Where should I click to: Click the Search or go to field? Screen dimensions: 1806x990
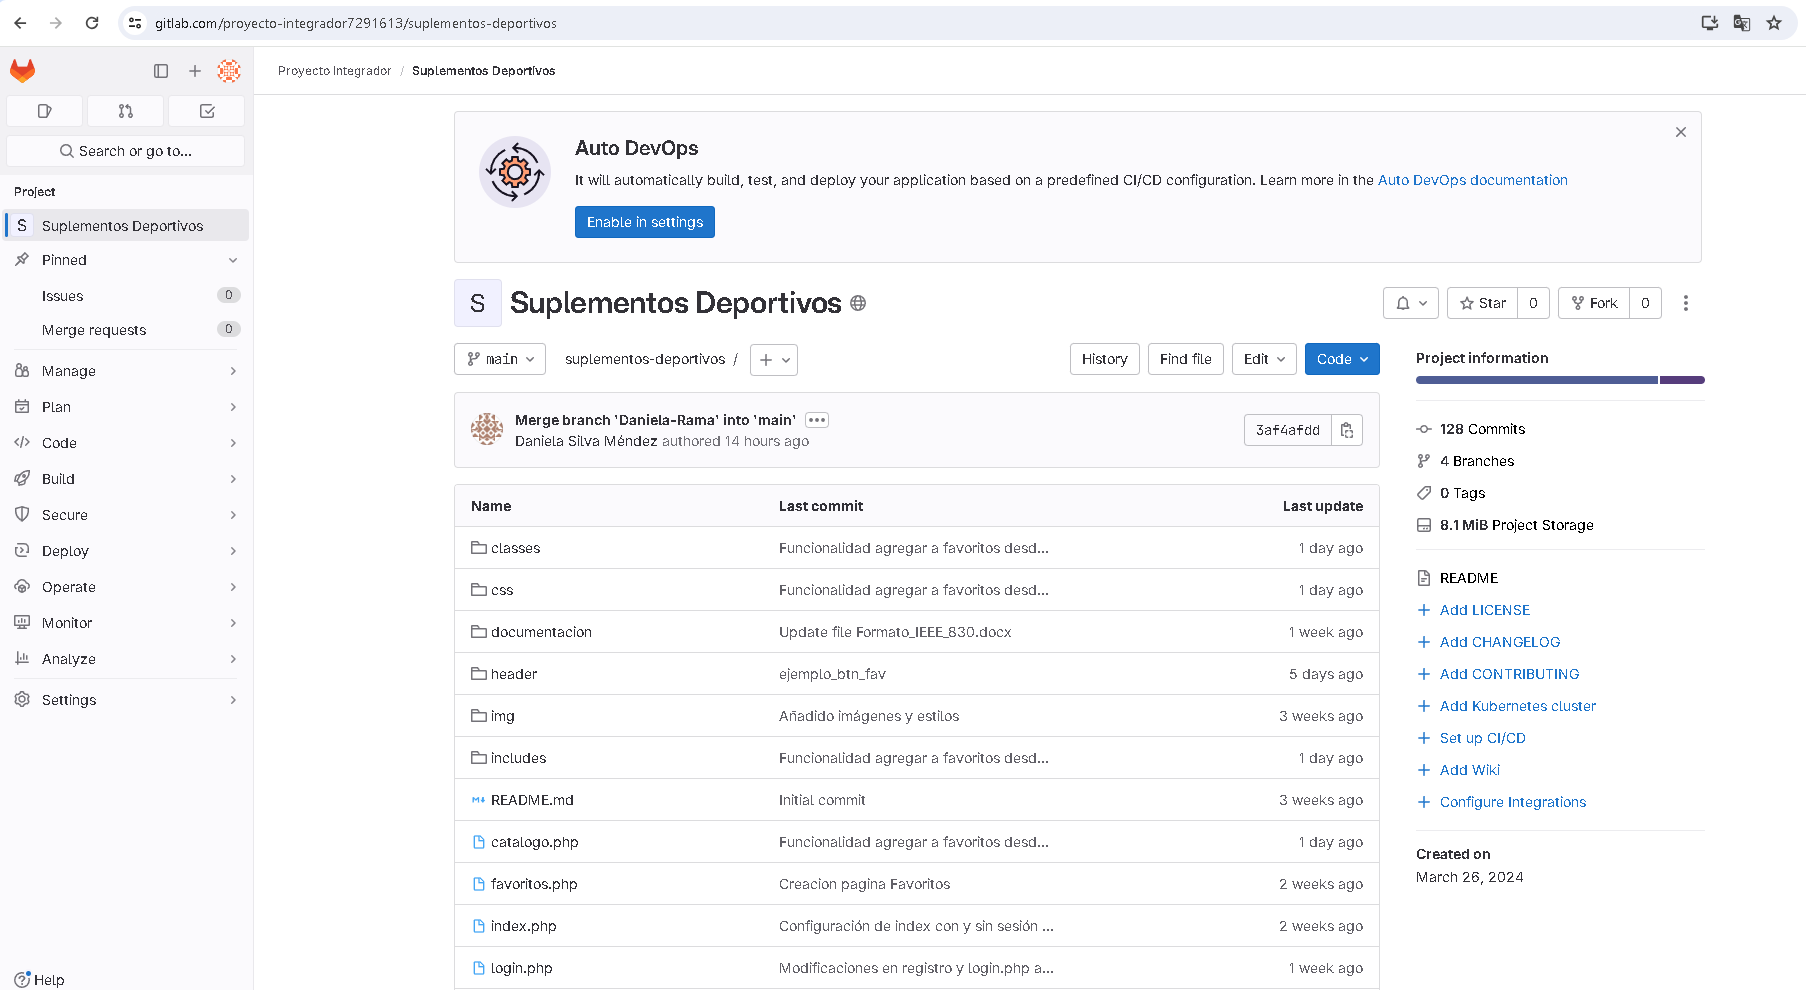click(x=125, y=151)
